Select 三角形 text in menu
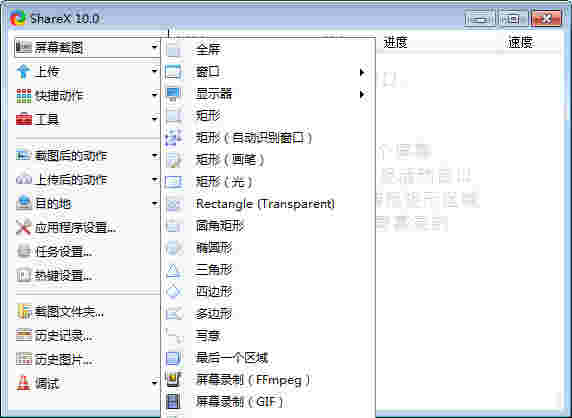 click(214, 270)
